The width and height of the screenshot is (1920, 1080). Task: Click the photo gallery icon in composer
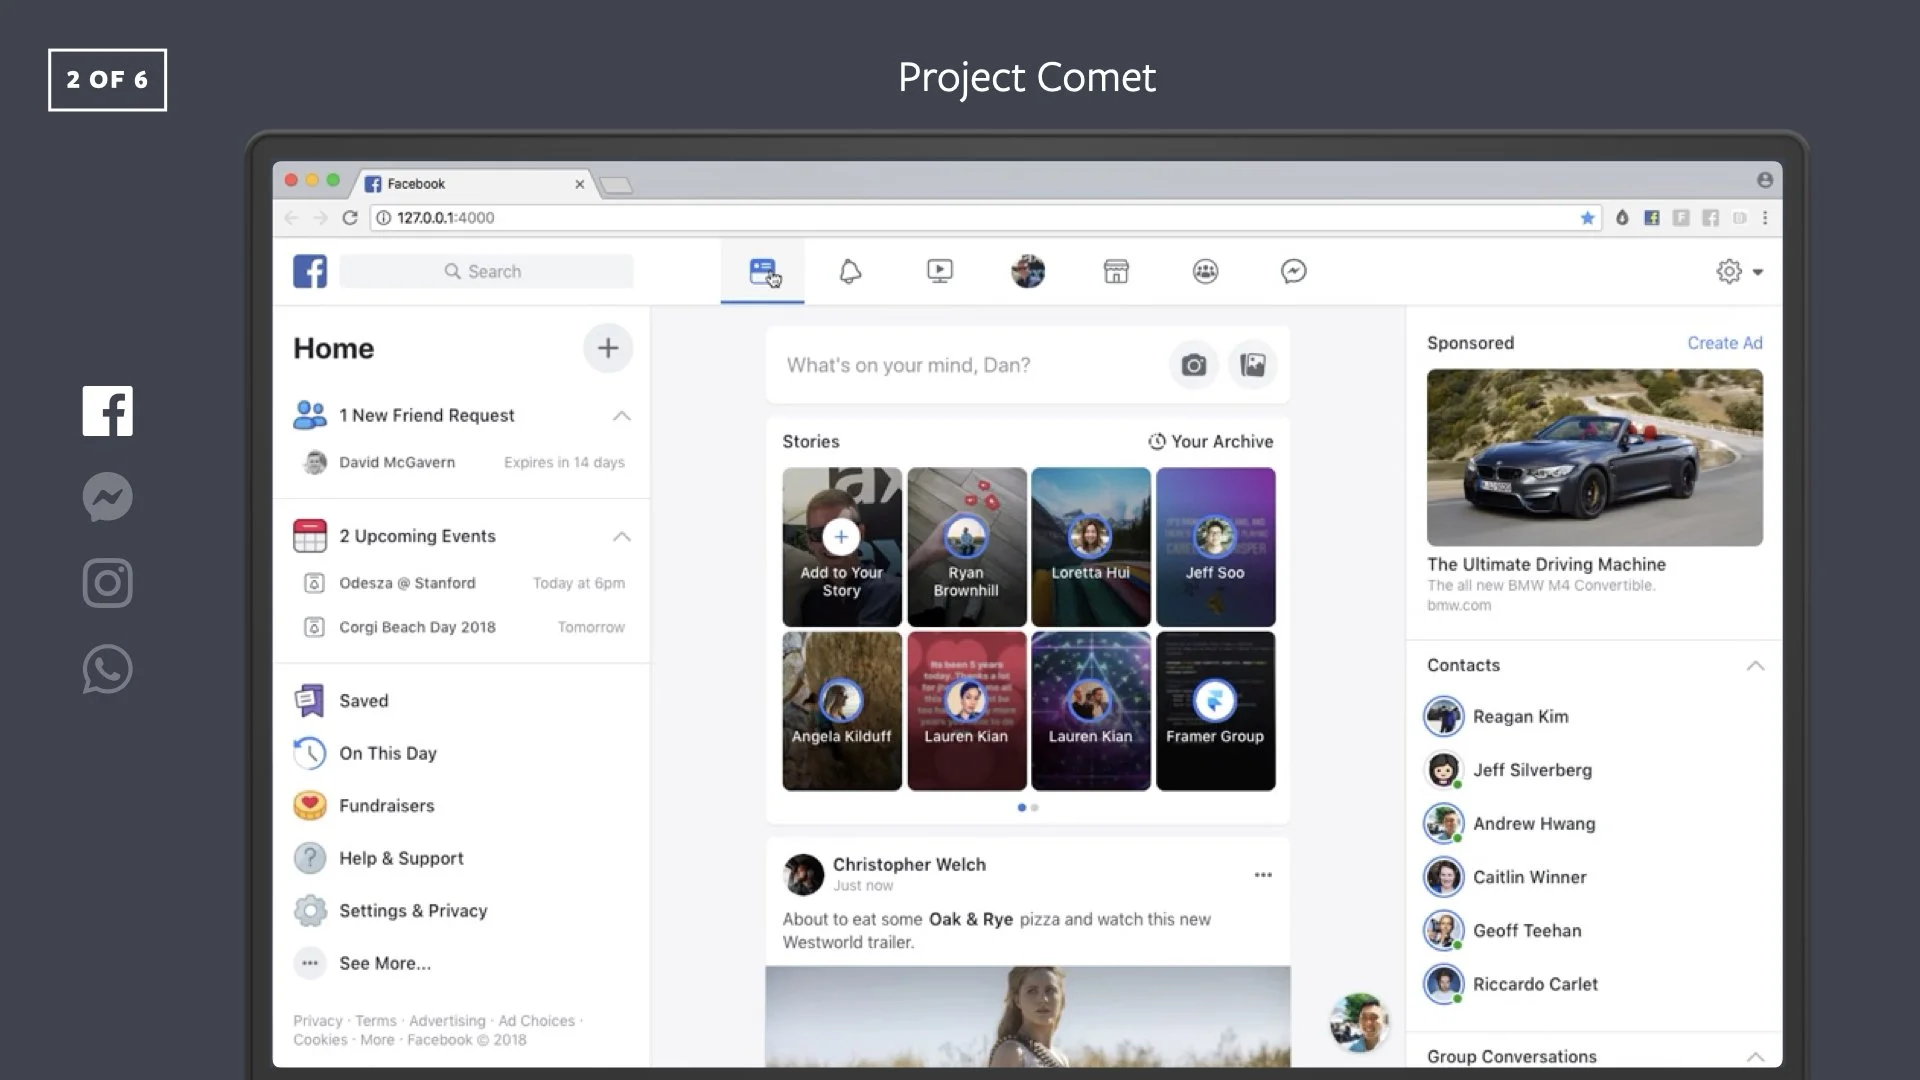pyautogui.click(x=1253, y=366)
